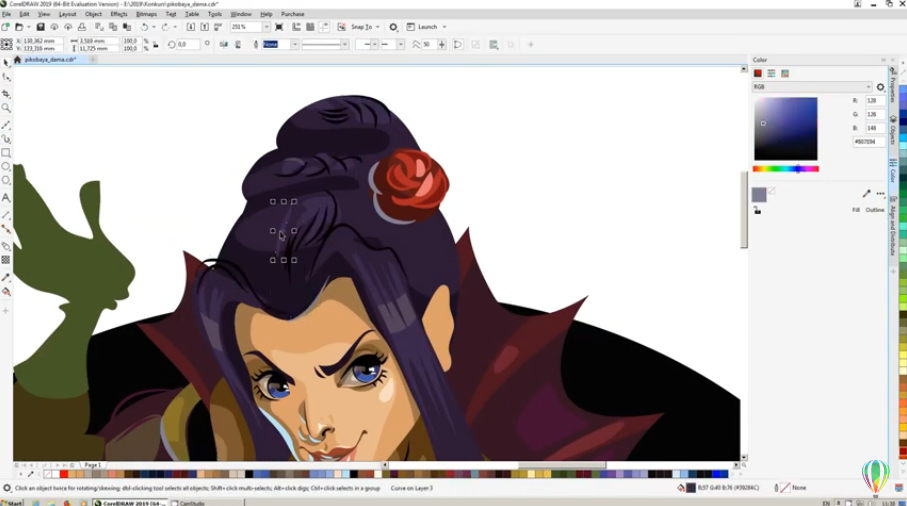Select the Interactive Fill tool
907x506 pixels.
pyautogui.click(x=6, y=292)
